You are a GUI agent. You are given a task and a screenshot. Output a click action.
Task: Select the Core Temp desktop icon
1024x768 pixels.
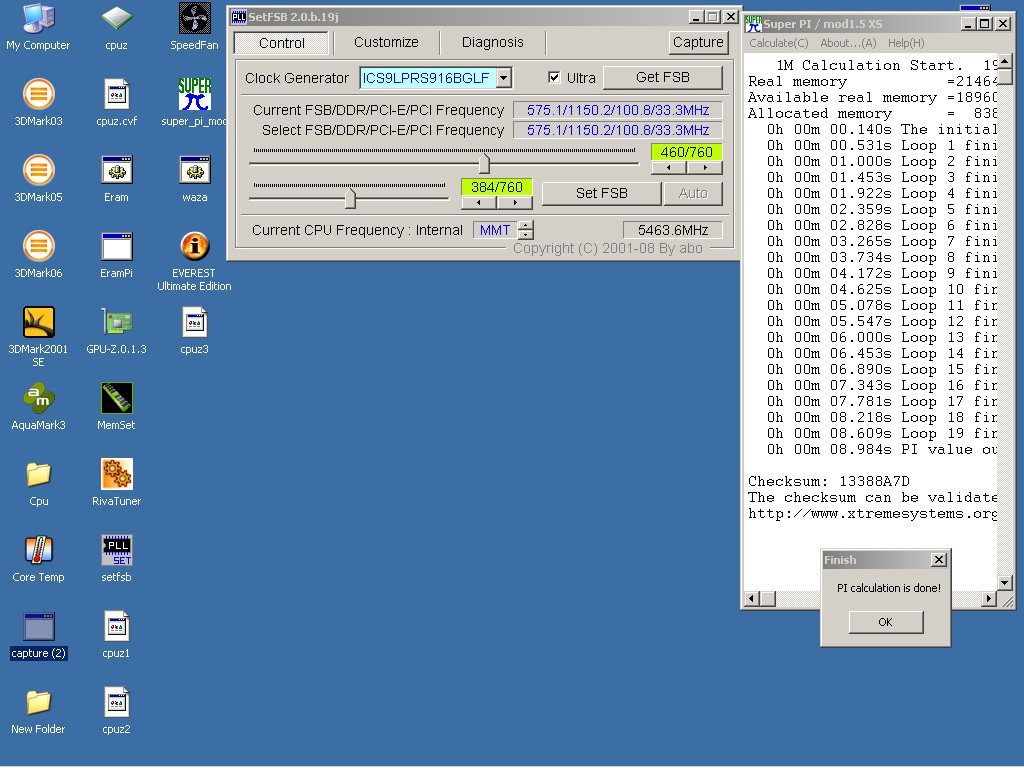point(38,559)
